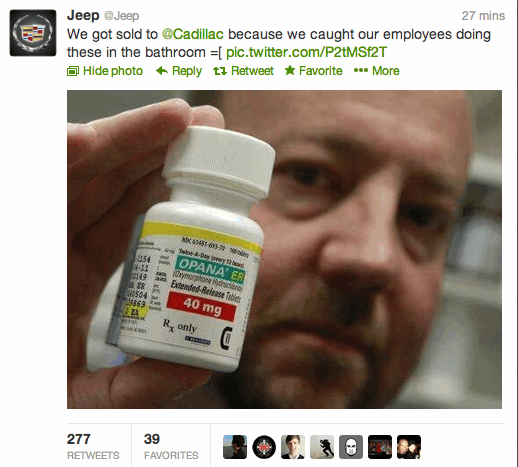The width and height of the screenshot is (518, 467).
Task: Click the Cadillac logo profile avatar
Action: pos(33,33)
